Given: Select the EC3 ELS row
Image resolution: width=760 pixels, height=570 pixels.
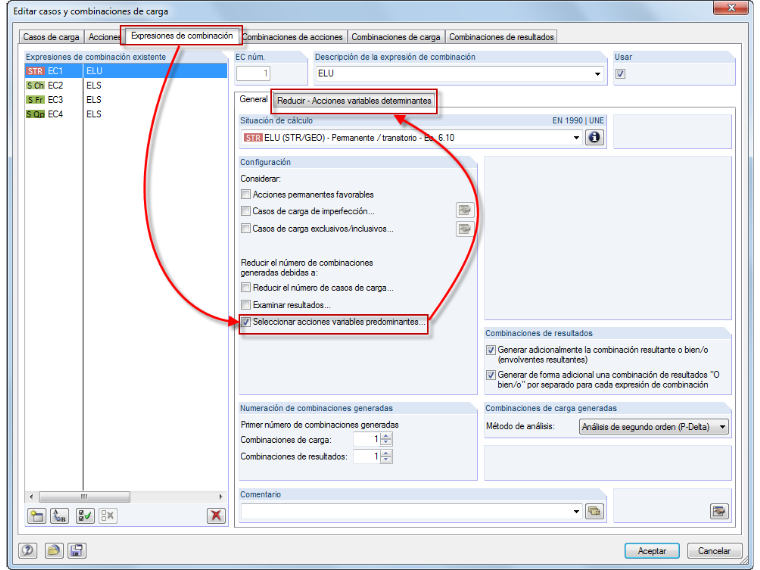Looking at the screenshot, I should tap(126, 100).
